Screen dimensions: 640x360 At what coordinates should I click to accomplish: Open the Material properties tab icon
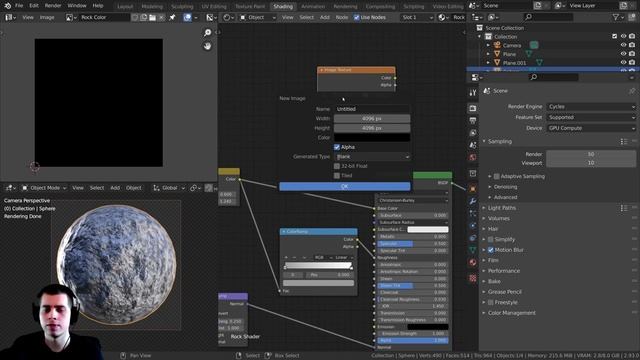[x=473, y=262]
